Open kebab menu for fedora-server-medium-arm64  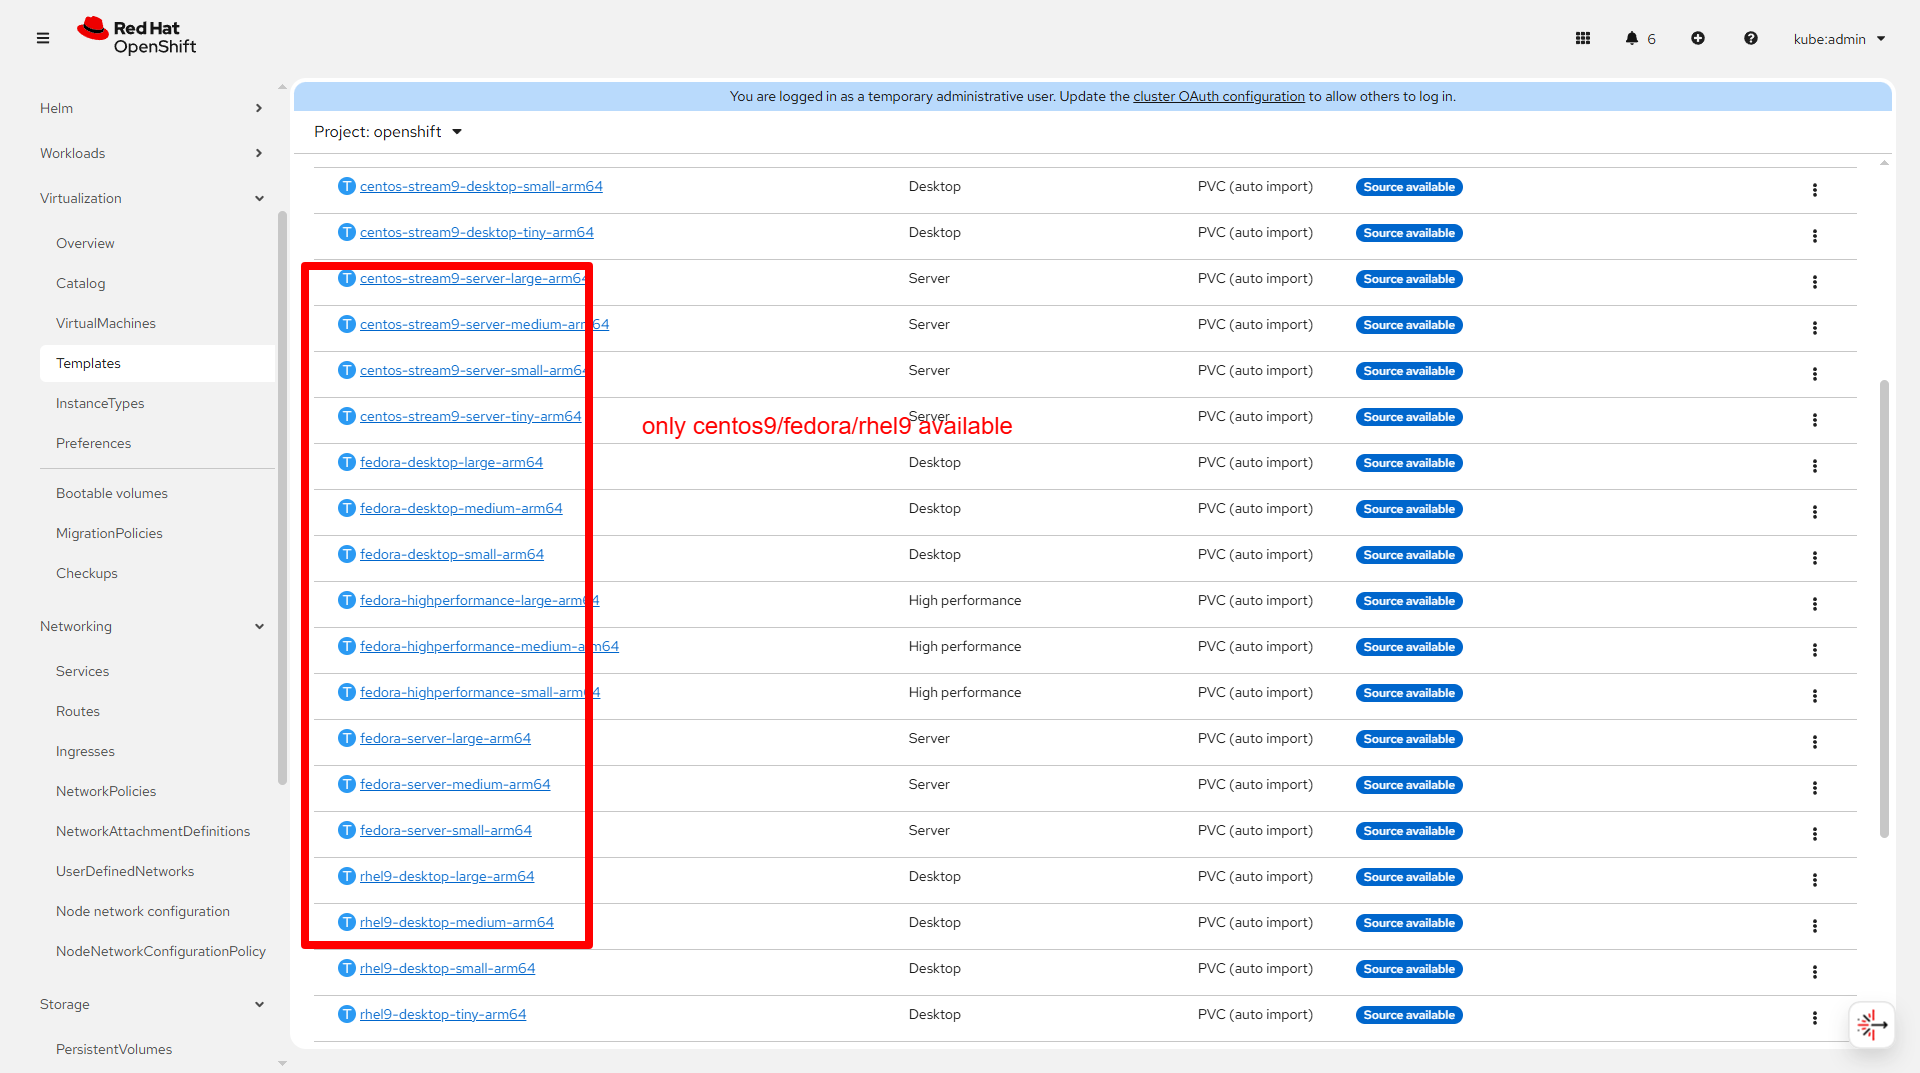click(x=1815, y=788)
